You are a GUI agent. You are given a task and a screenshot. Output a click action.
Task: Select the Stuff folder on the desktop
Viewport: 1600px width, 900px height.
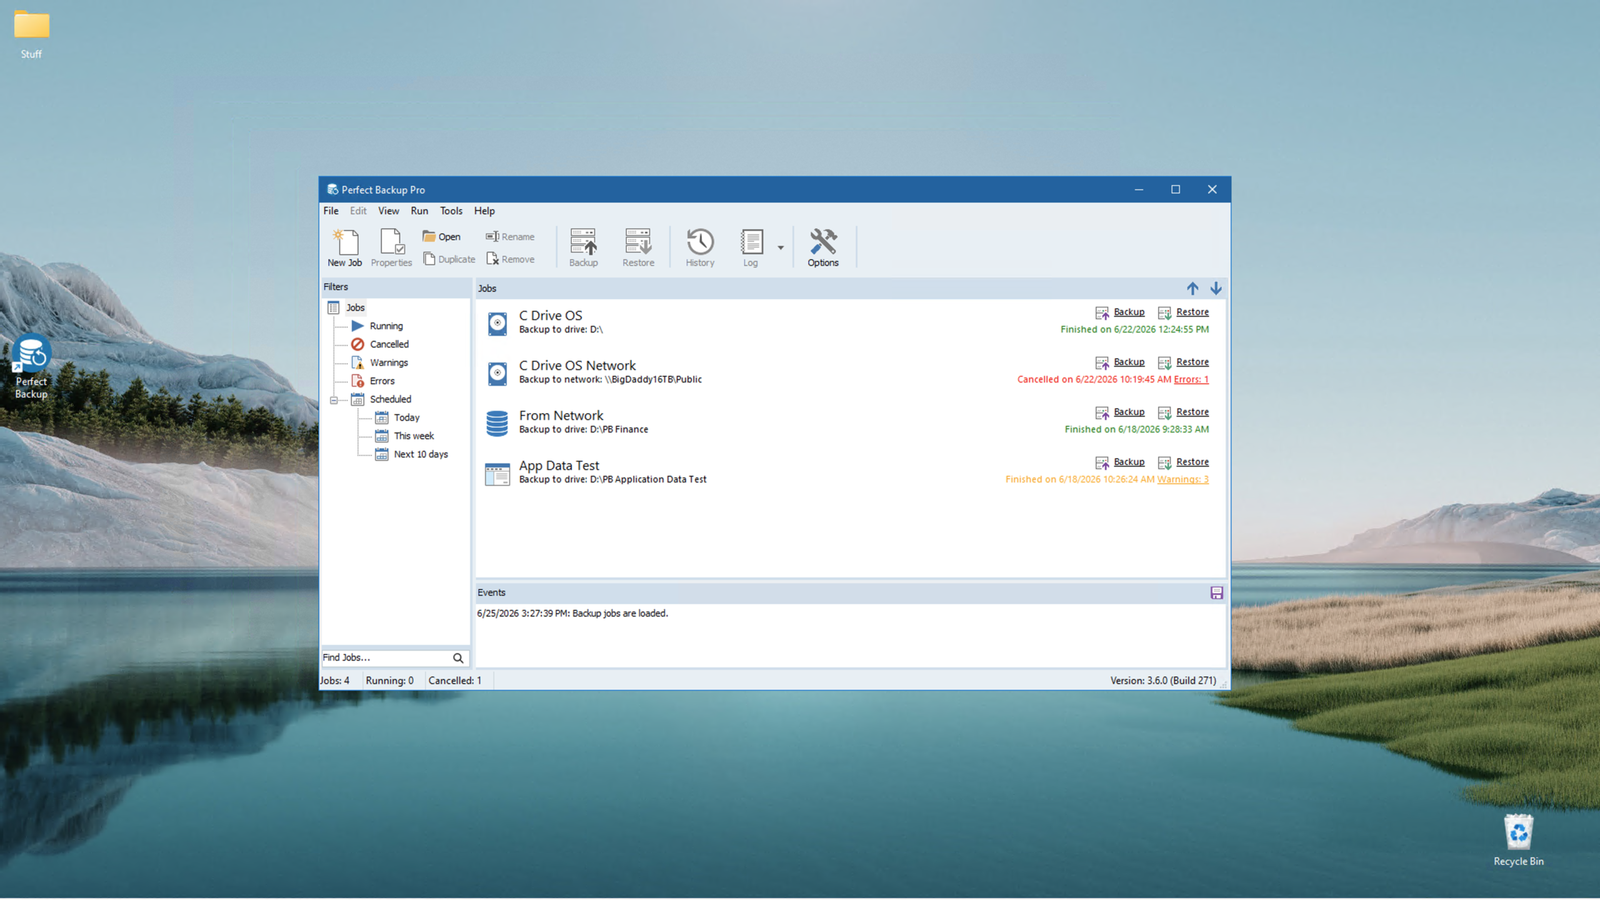point(31,35)
